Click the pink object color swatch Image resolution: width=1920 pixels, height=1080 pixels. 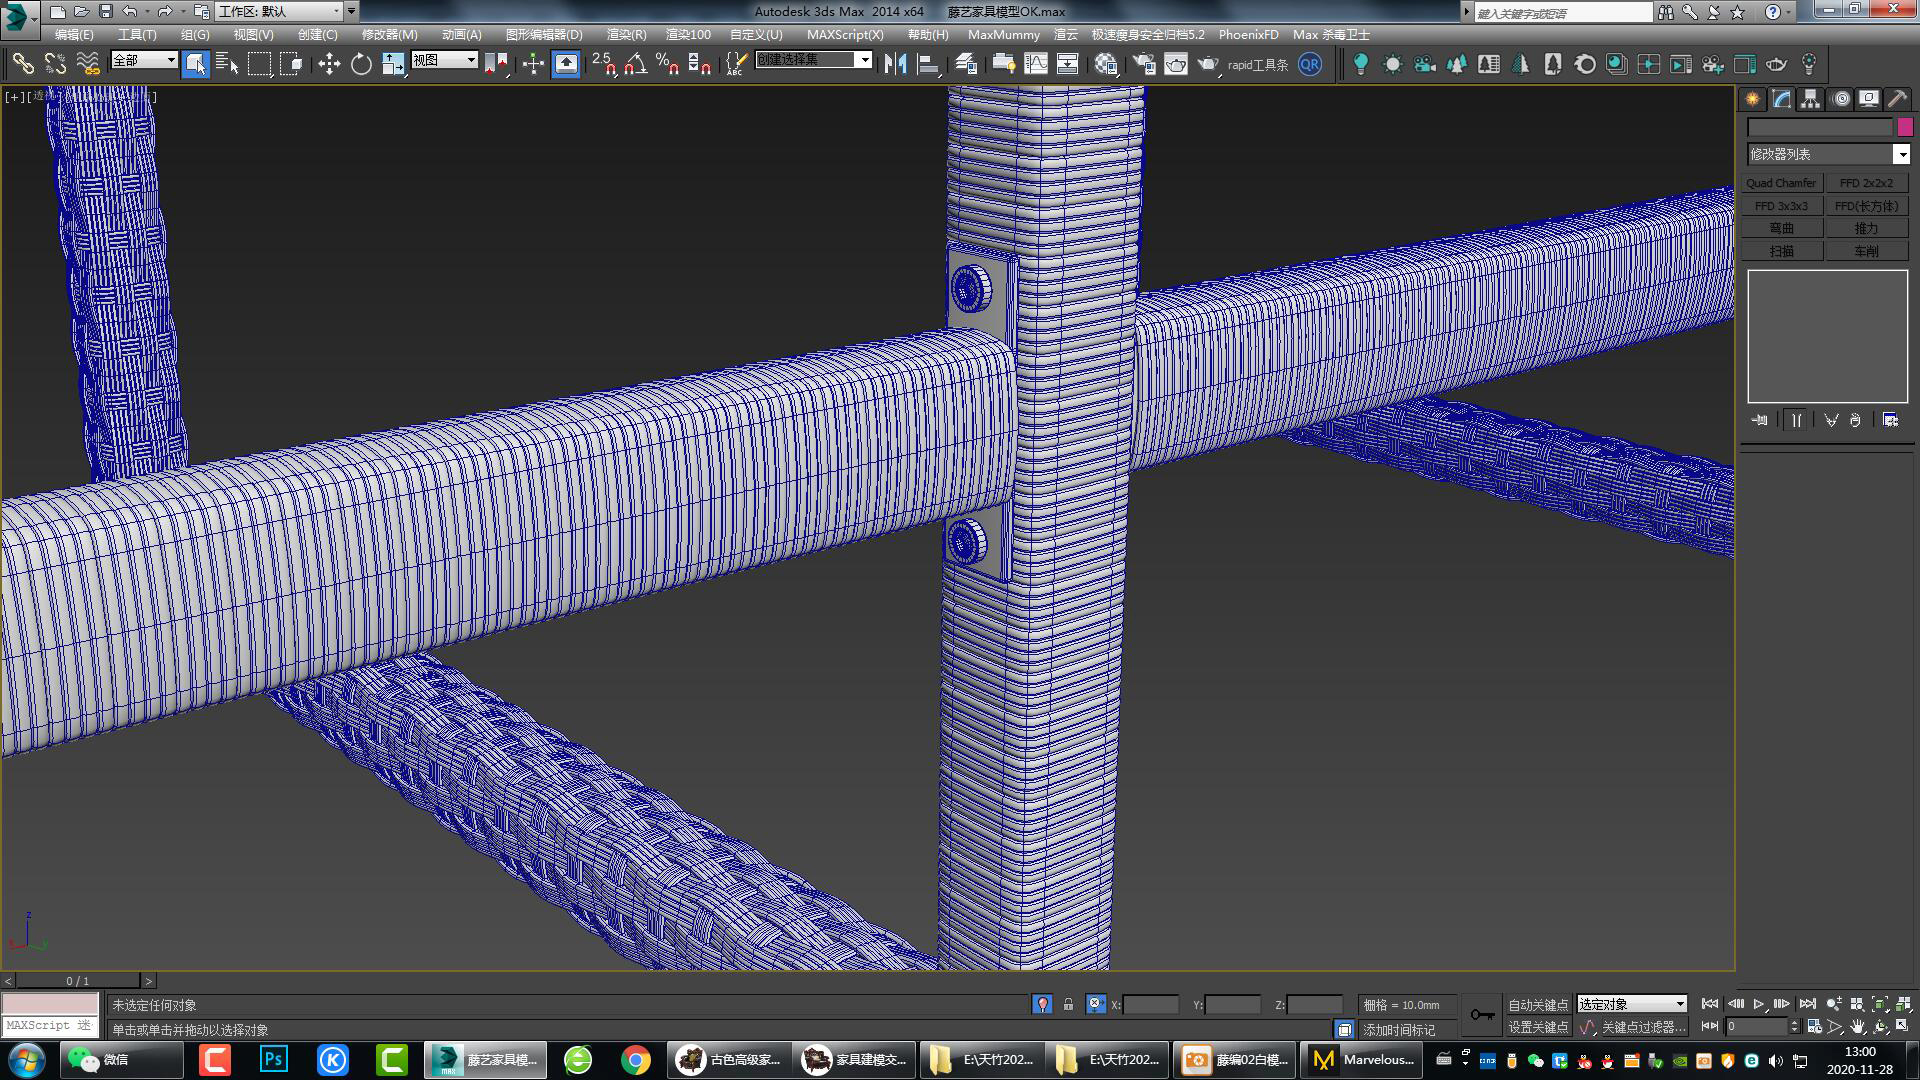click(1905, 127)
